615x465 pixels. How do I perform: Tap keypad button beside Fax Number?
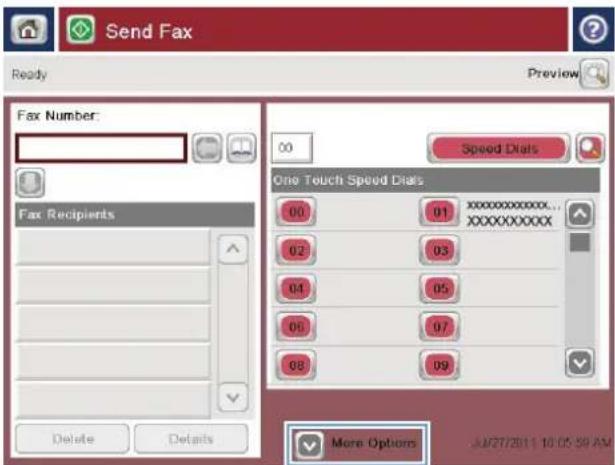click(x=207, y=148)
